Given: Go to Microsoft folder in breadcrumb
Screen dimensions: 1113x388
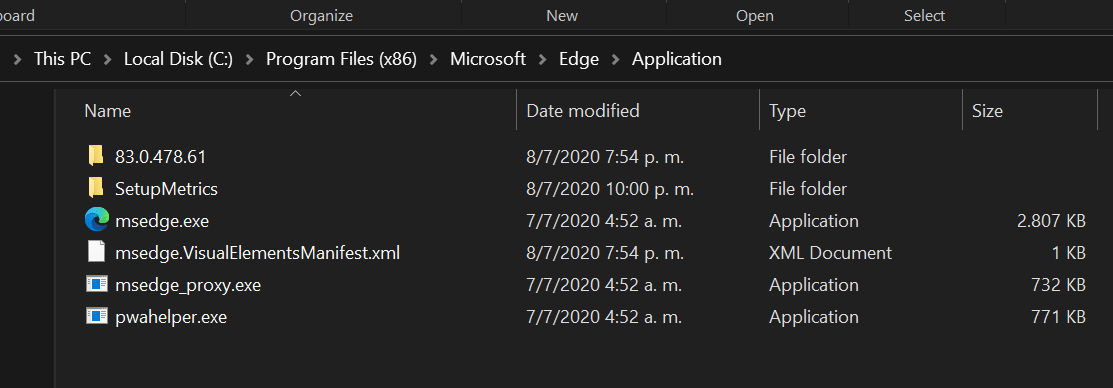Looking at the screenshot, I should pos(488,59).
